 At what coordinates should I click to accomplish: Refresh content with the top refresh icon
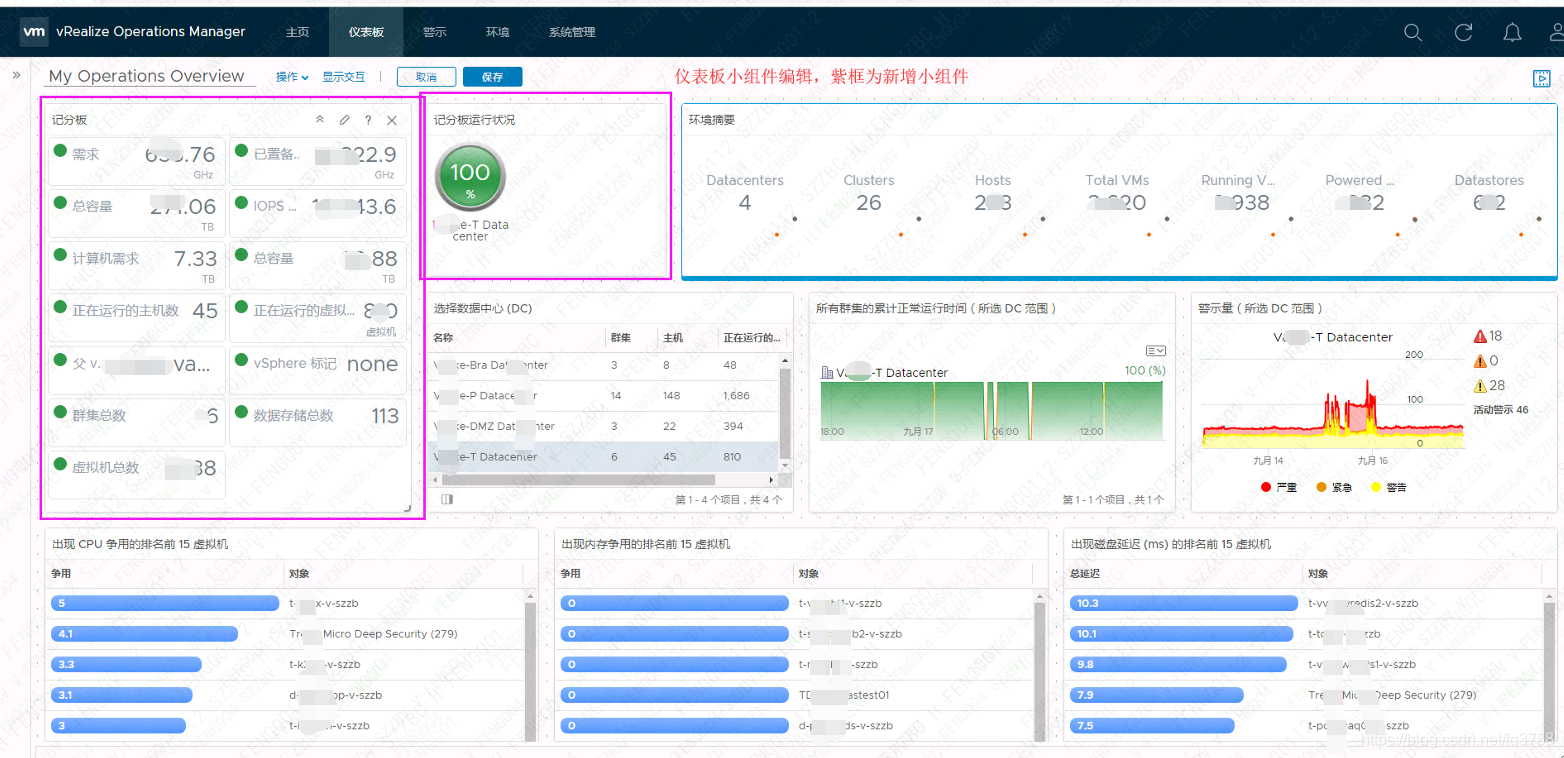coord(1463,32)
